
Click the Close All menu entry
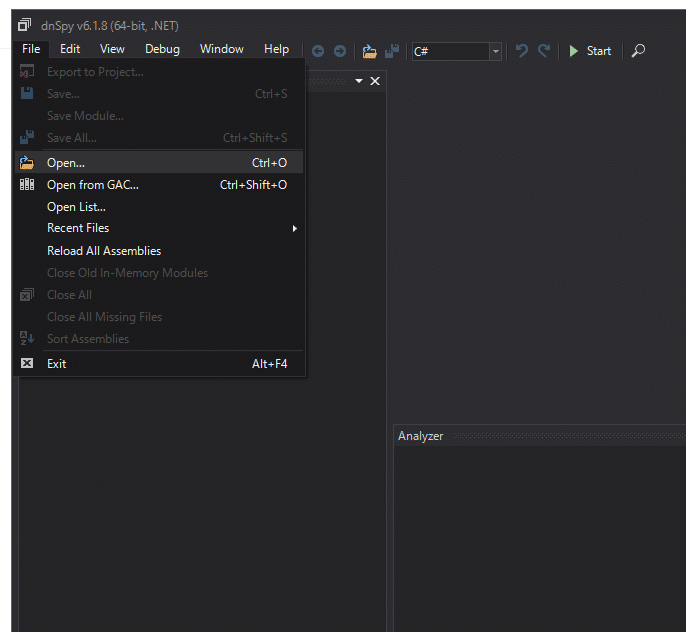(159, 295)
